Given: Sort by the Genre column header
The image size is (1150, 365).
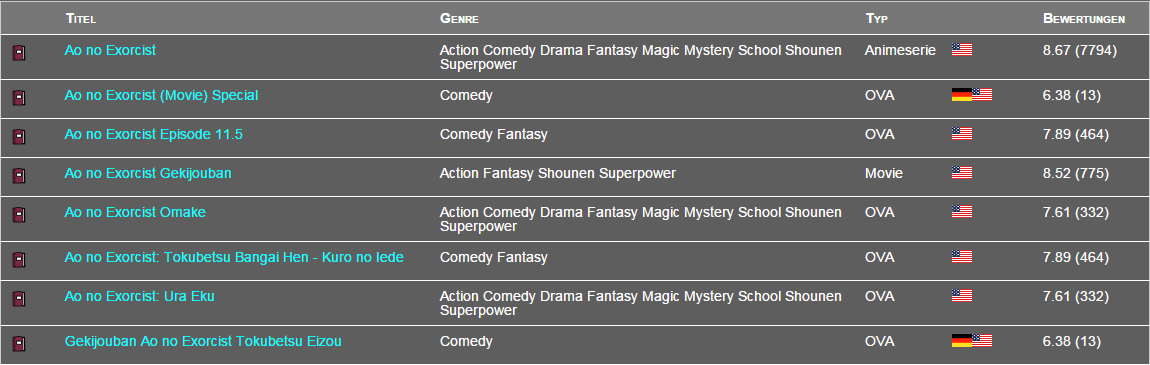Looking at the screenshot, I should 459,18.
